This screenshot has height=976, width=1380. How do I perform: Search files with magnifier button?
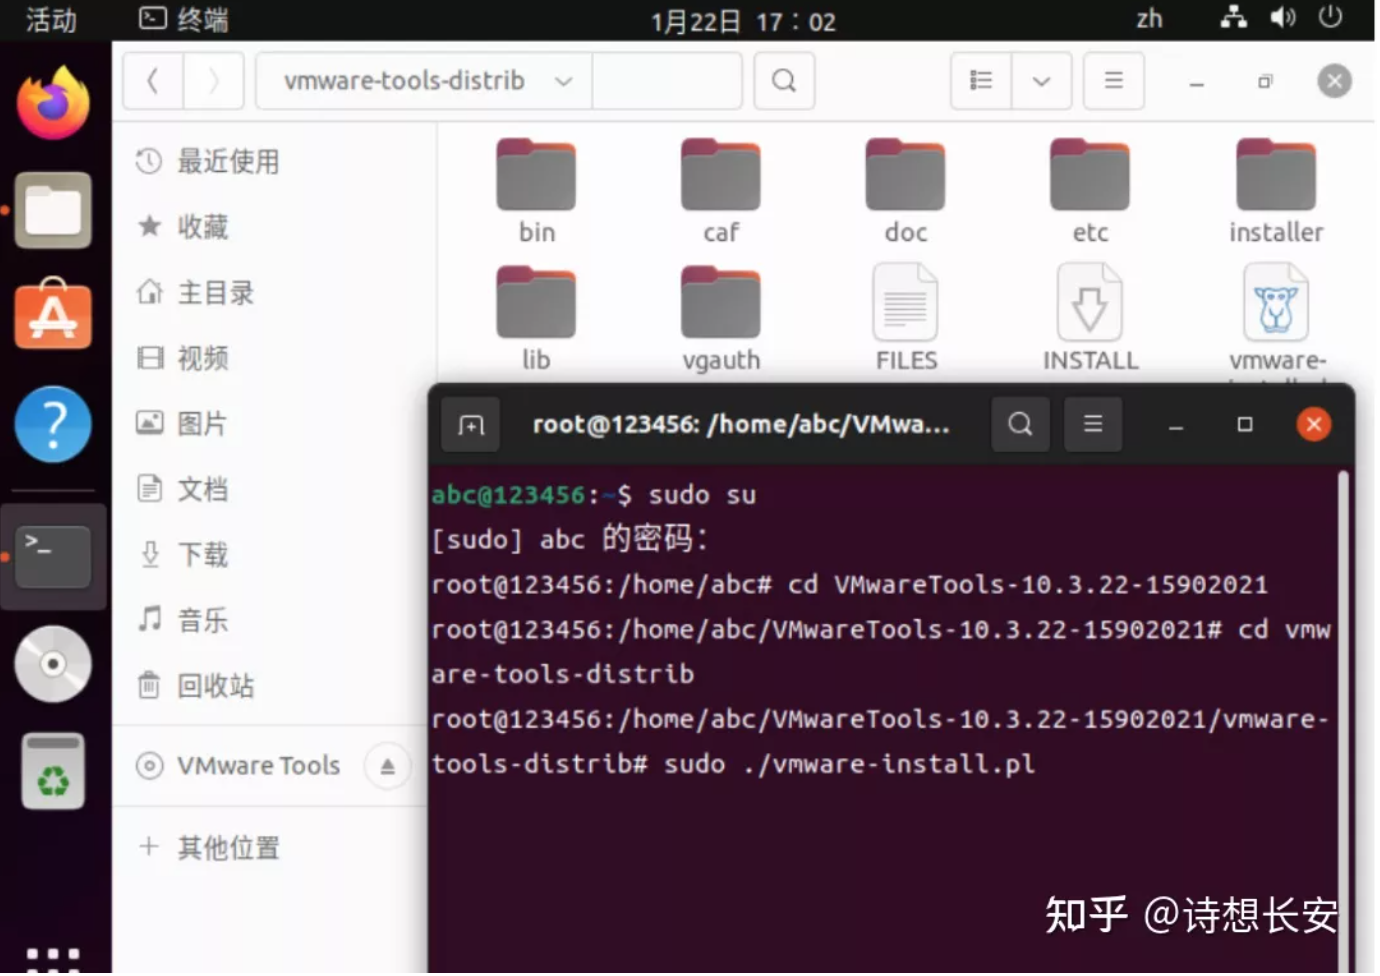point(784,81)
